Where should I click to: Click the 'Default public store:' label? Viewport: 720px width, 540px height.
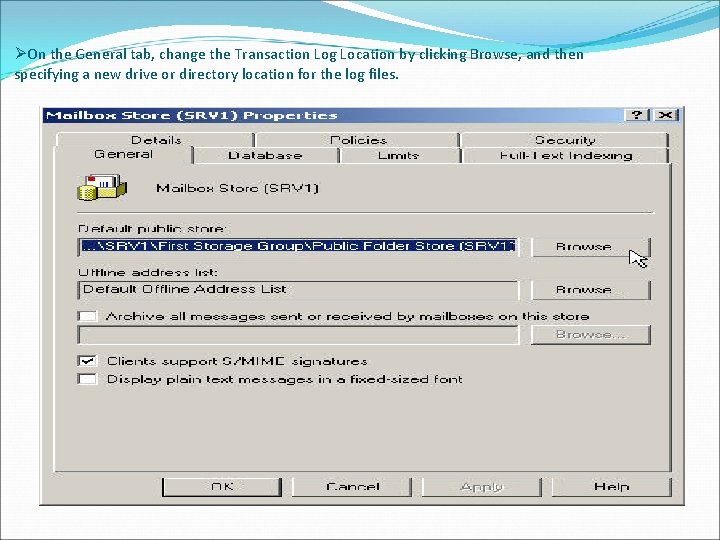[x=152, y=228]
